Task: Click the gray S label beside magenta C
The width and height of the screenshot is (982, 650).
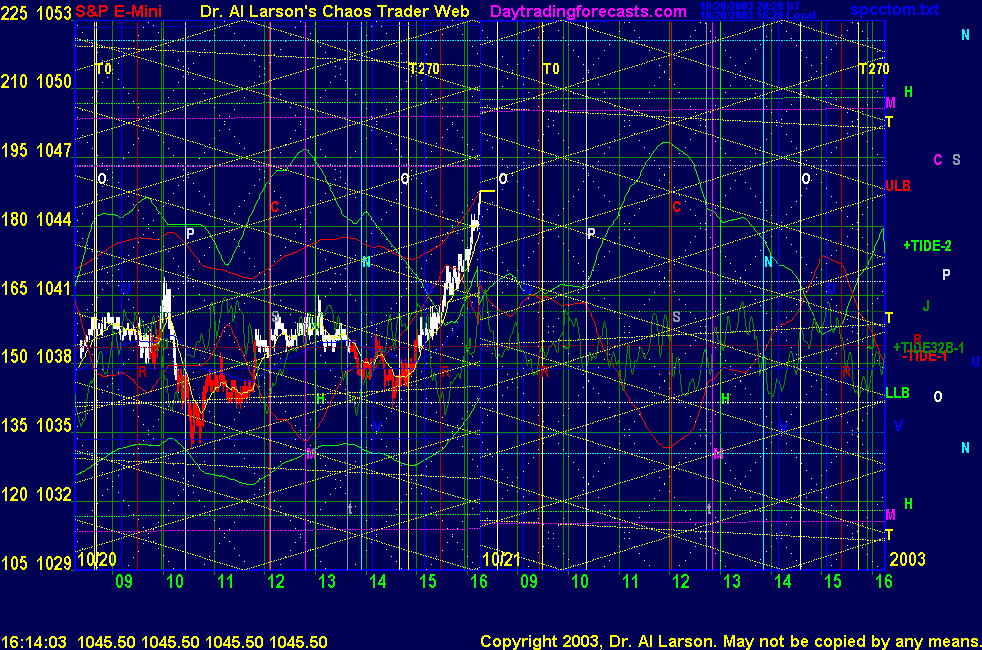Action: (x=956, y=160)
